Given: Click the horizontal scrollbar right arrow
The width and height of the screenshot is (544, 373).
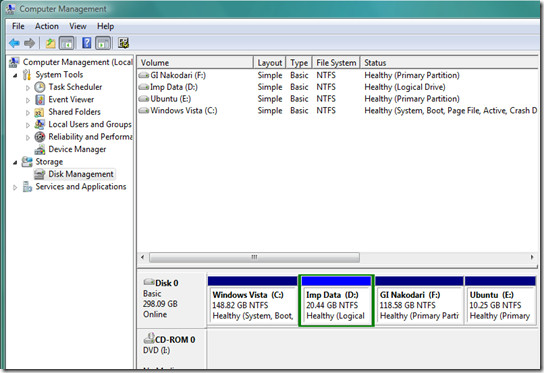Looking at the screenshot, I should click(x=532, y=257).
